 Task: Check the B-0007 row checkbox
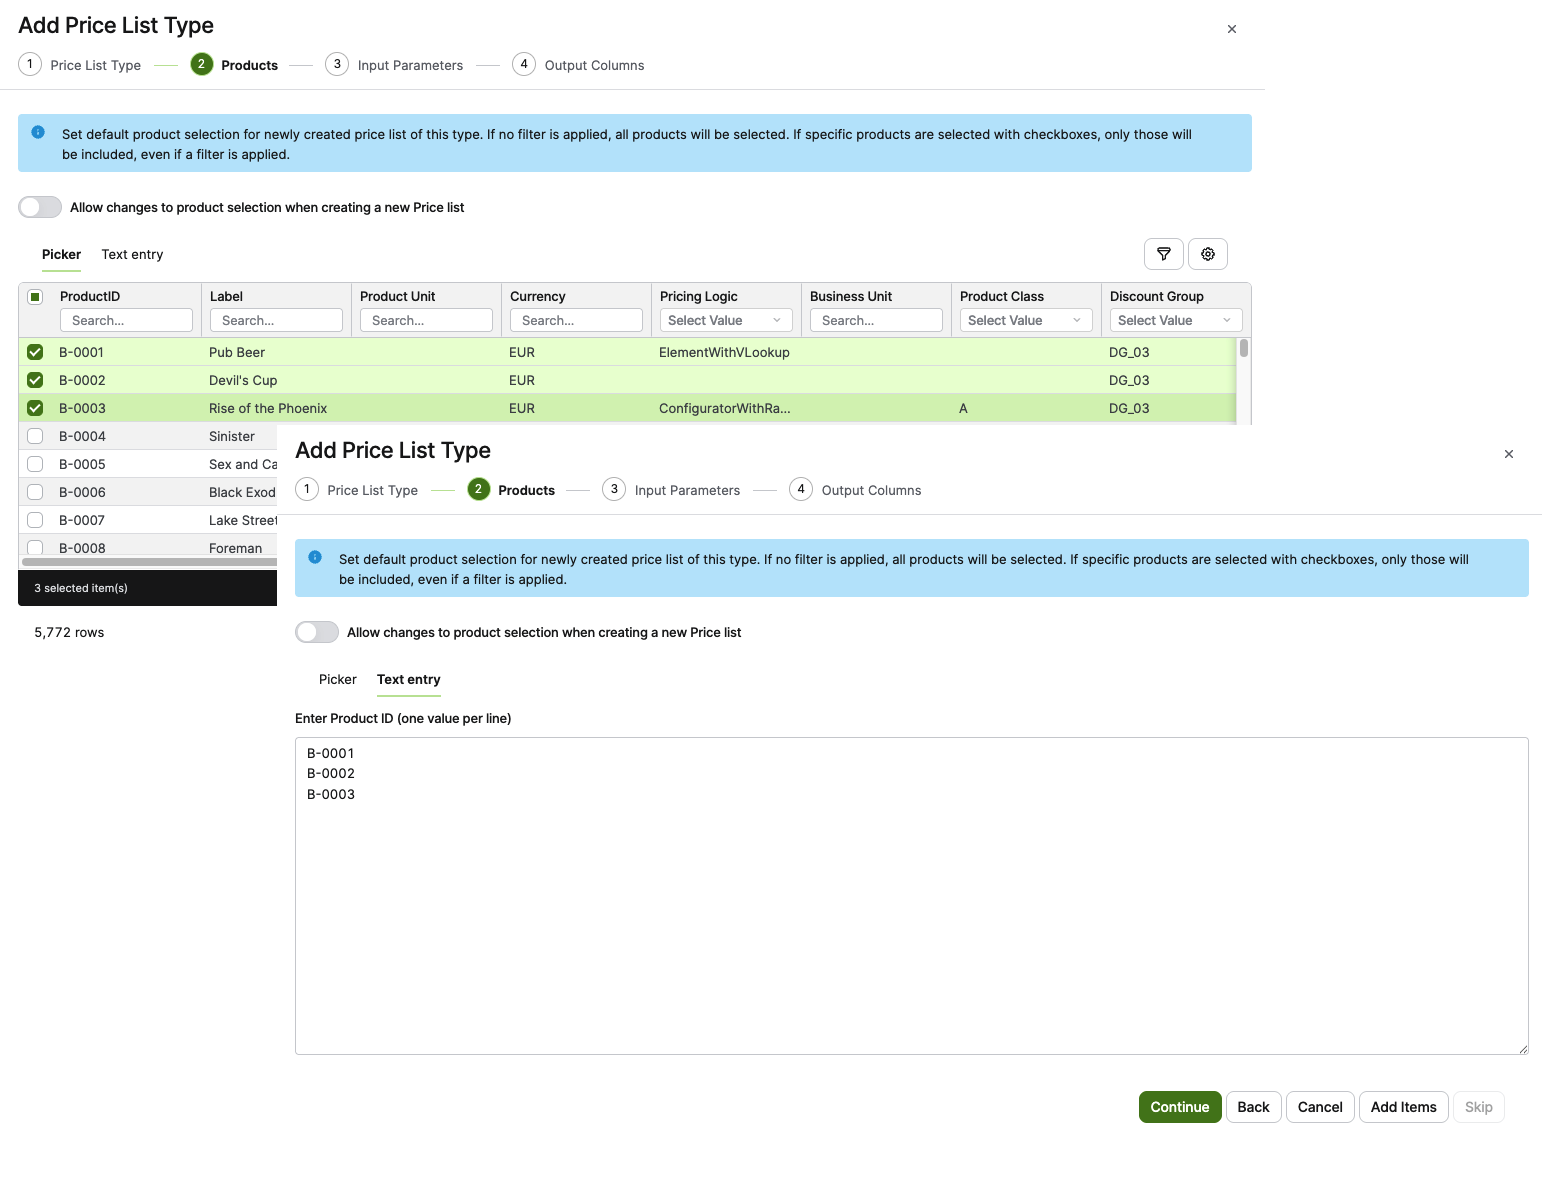pos(35,520)
